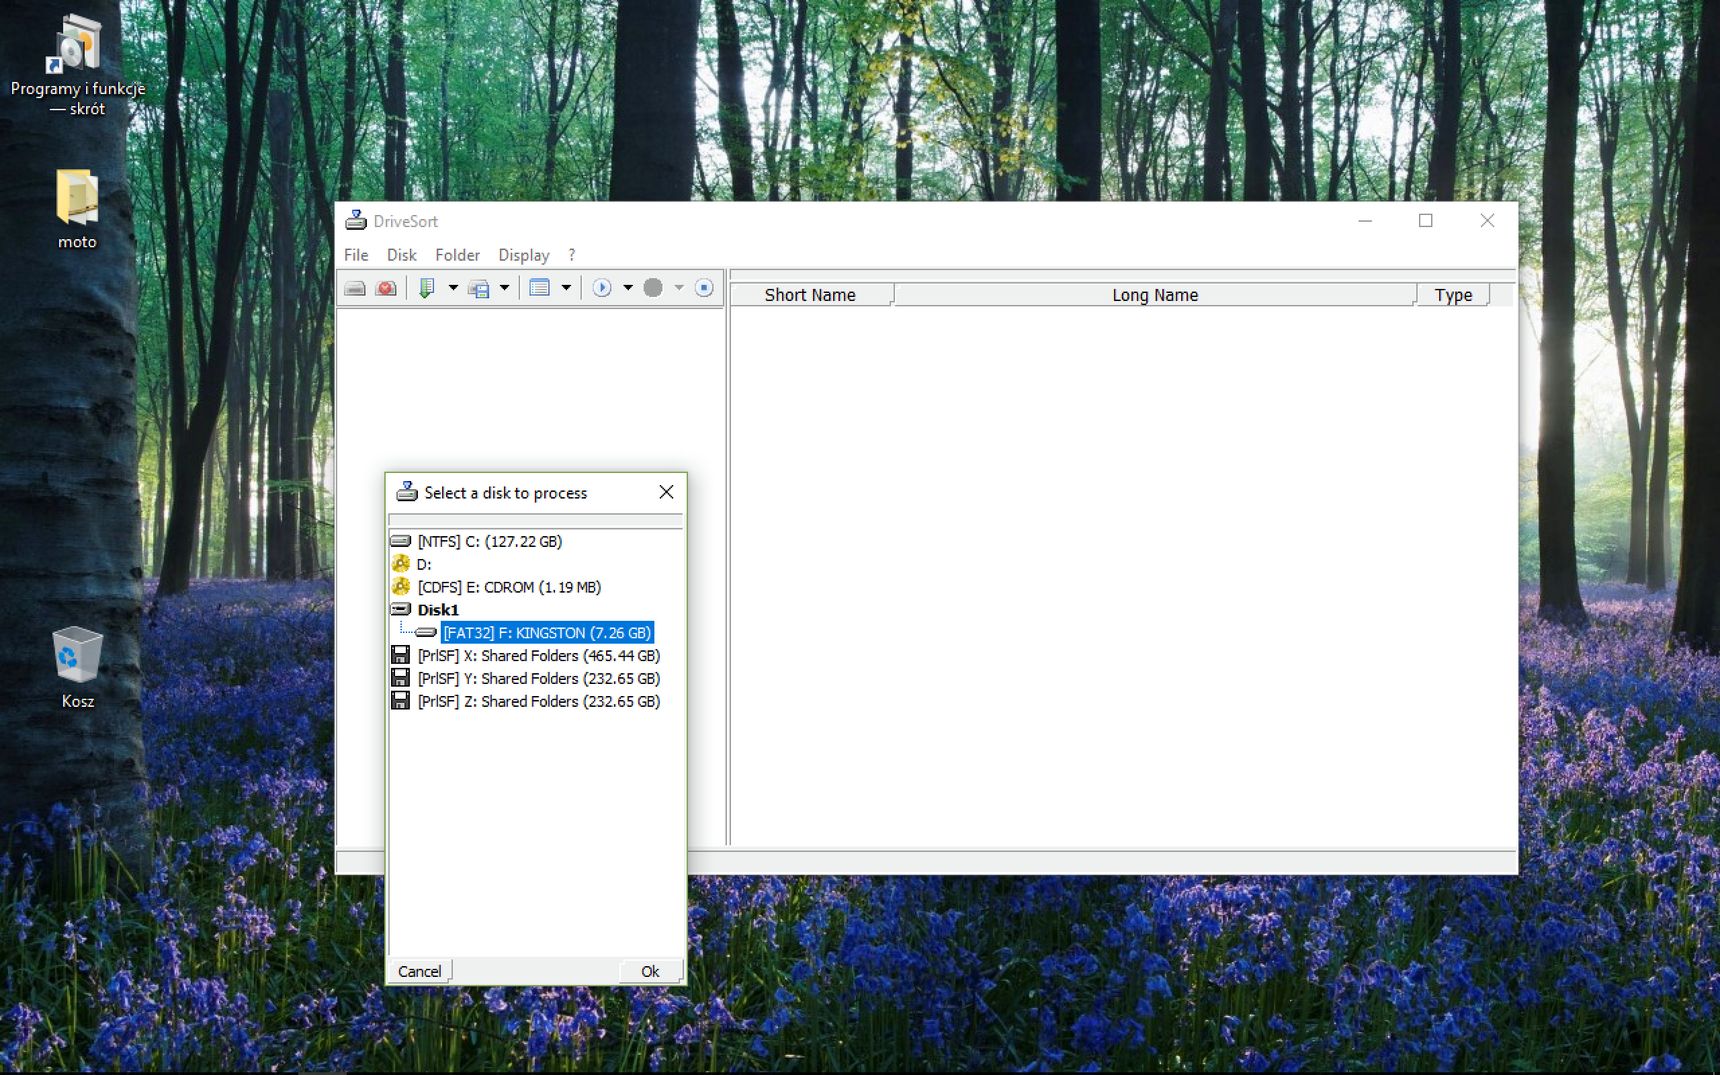Open dropdown arrow next to play button

point(628,288)
